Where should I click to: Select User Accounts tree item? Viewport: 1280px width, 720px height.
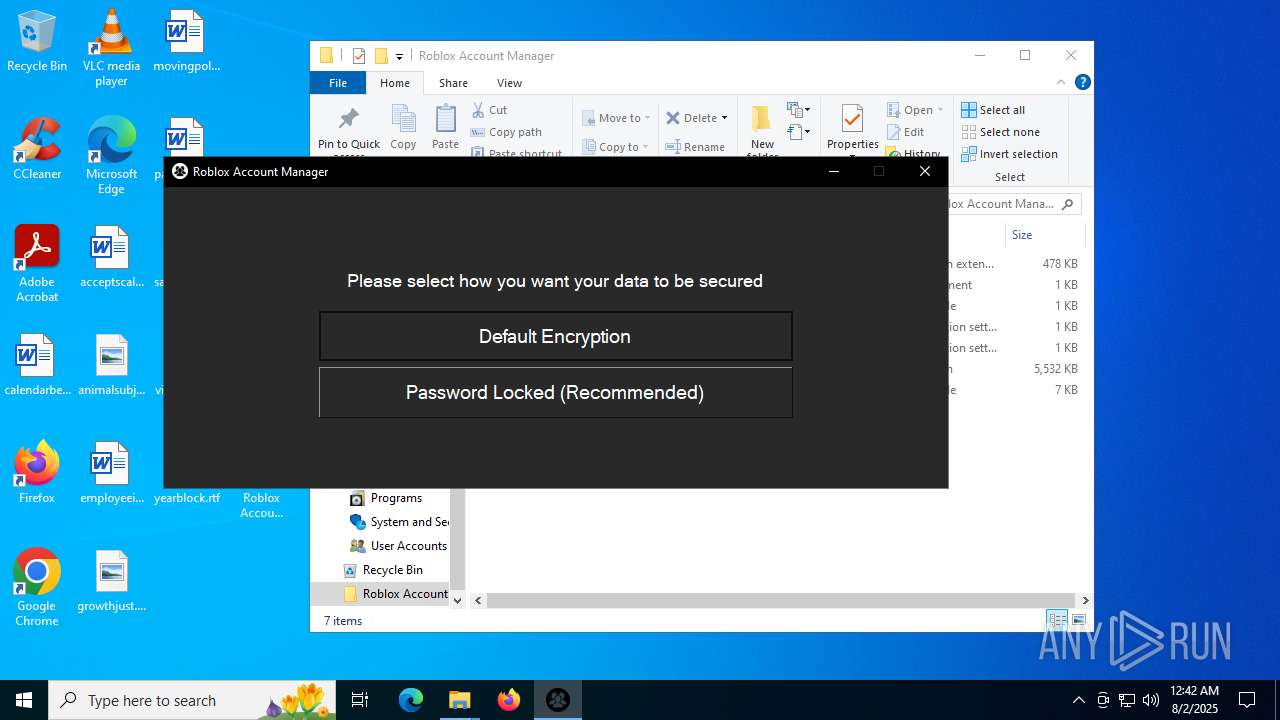[398, 546]
